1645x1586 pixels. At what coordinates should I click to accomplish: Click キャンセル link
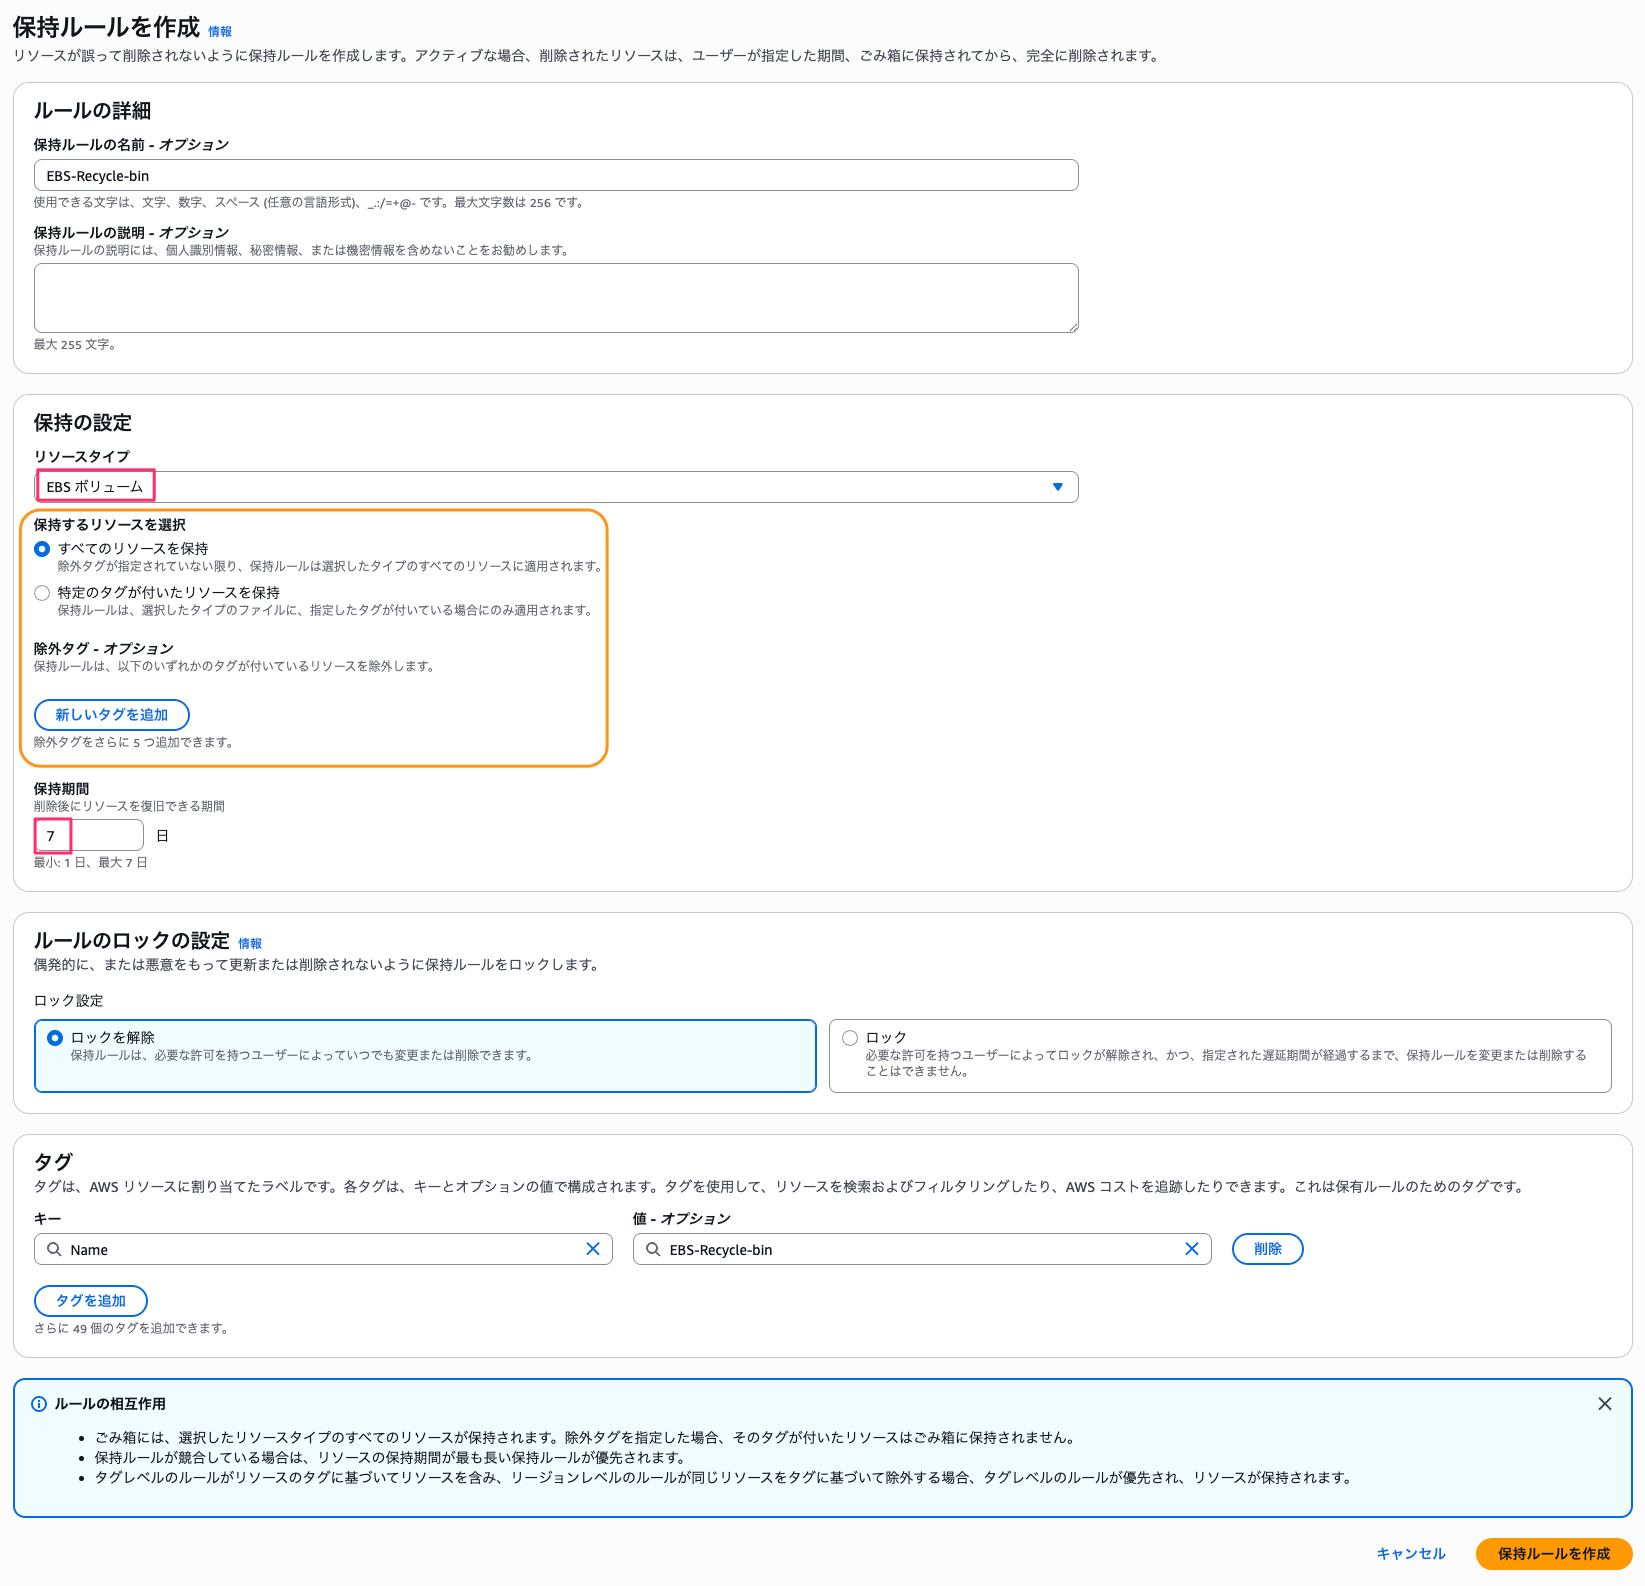point(1410,1554)
